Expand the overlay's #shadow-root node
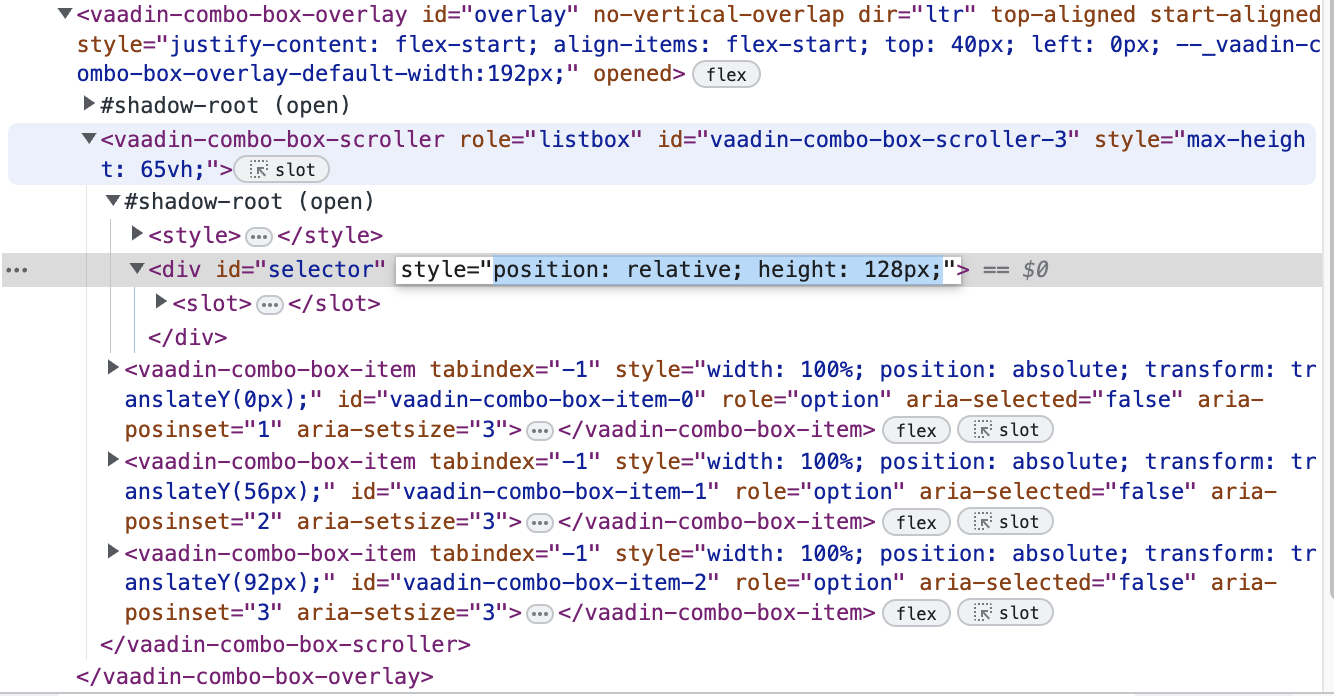1334x696 pixels. pyautogui.click(x=90, y=105)
